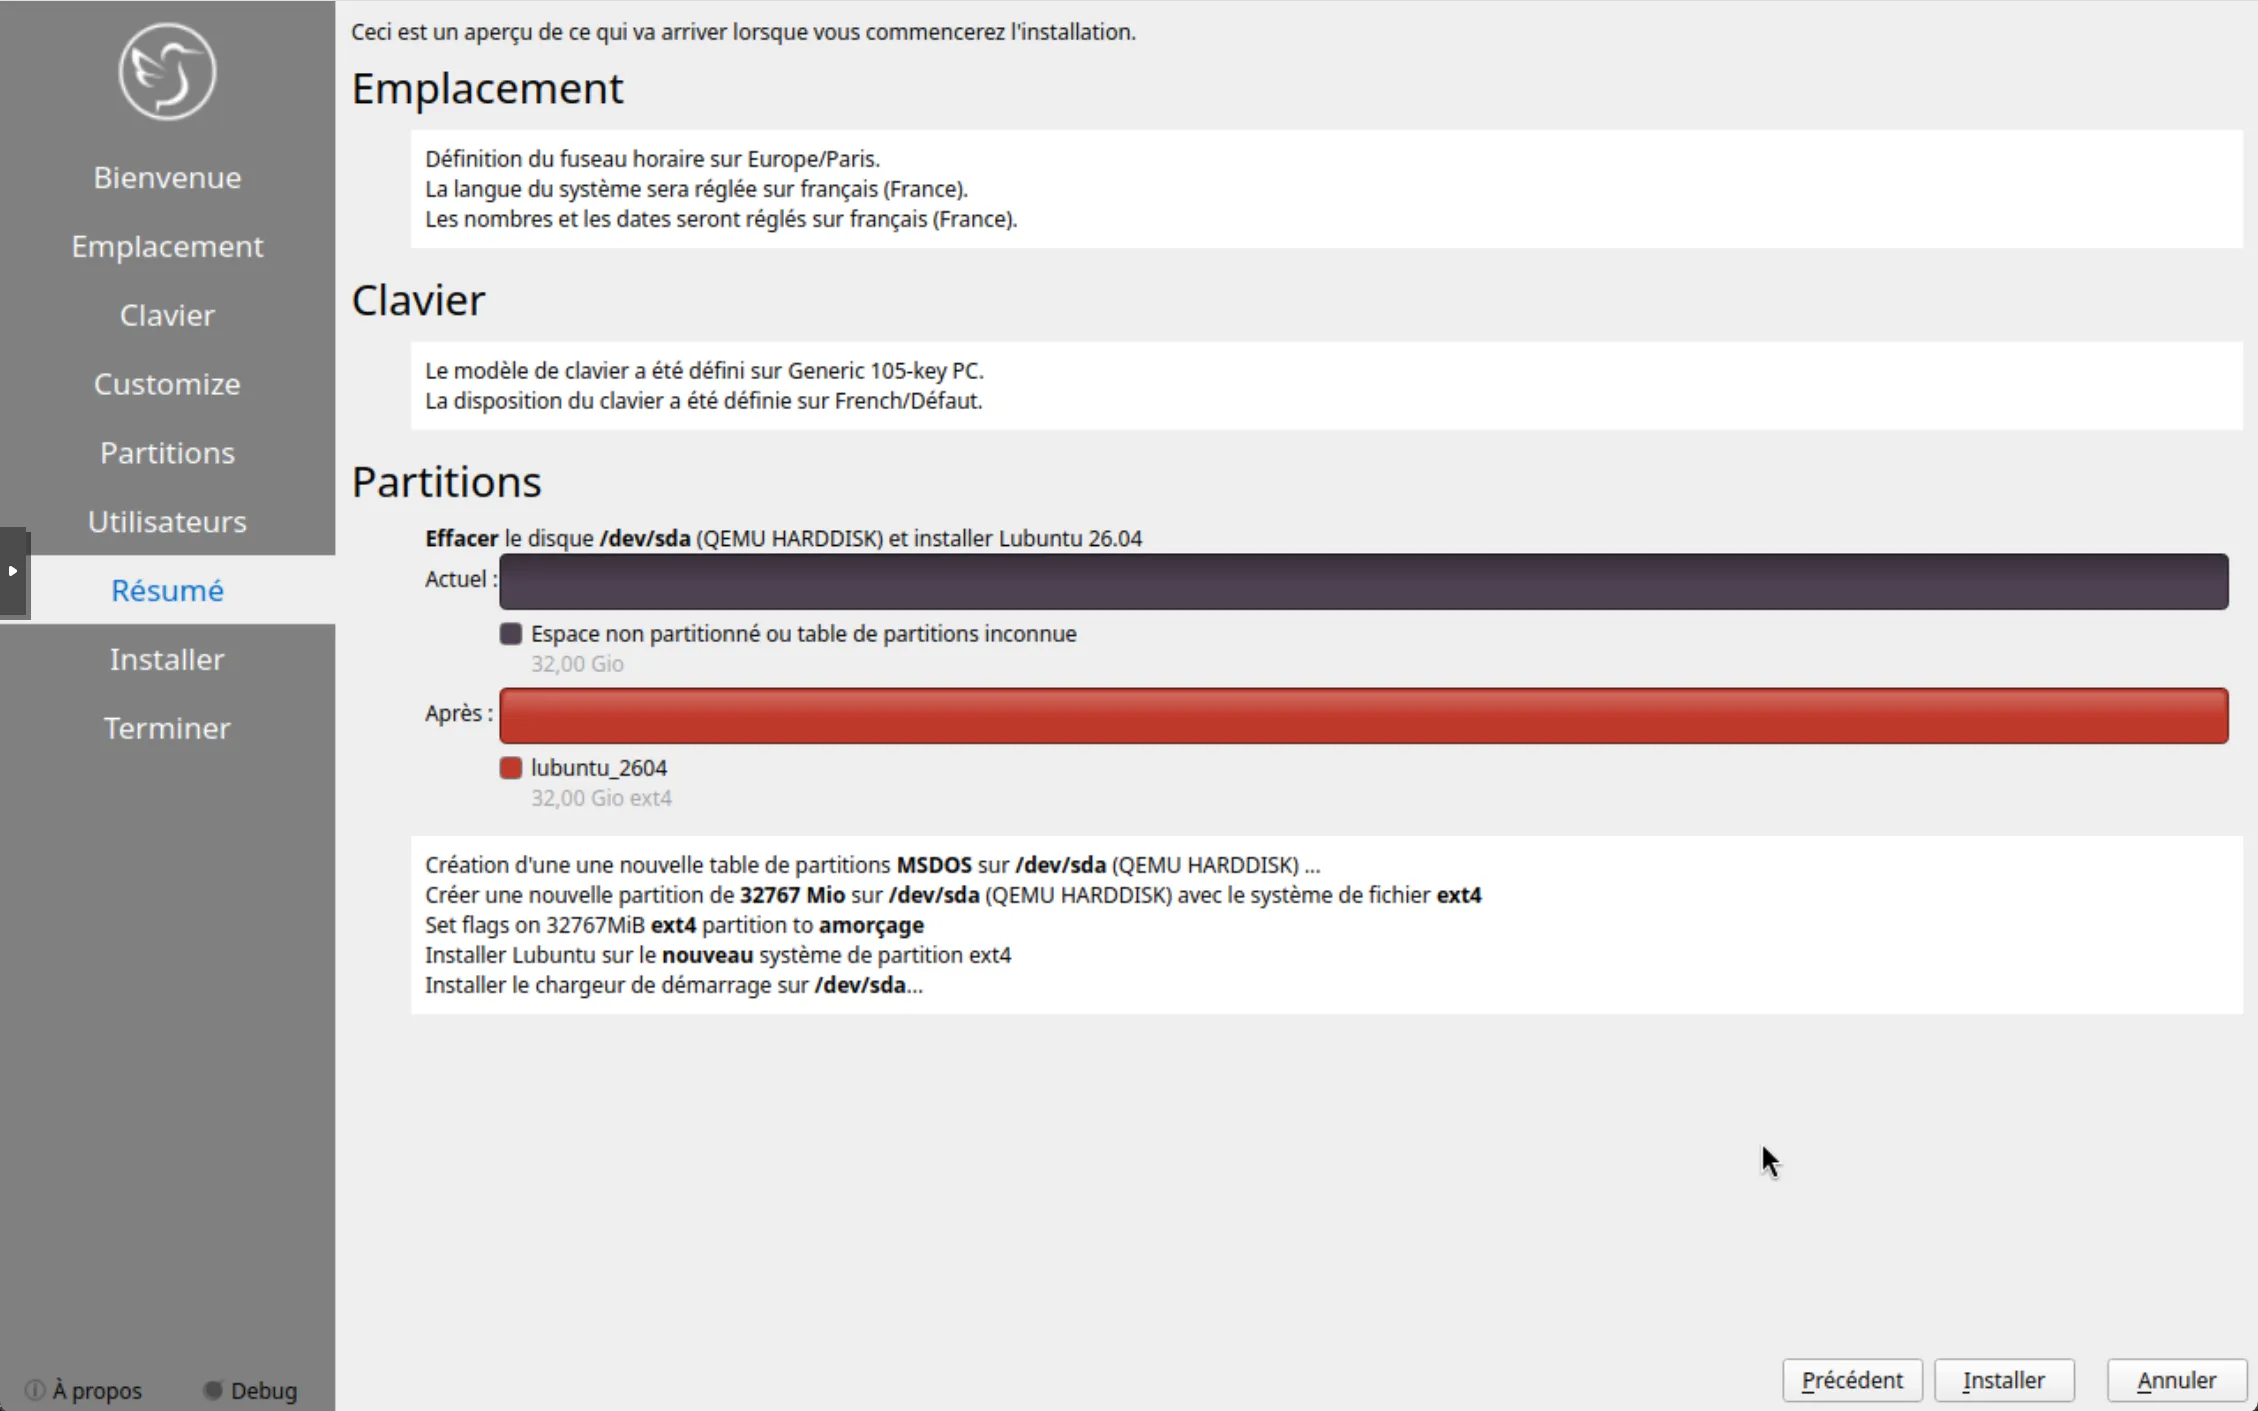Click 'Les nombres et les dates' line
Viewport: 2258px width, 1411px height.
point(721,219)
